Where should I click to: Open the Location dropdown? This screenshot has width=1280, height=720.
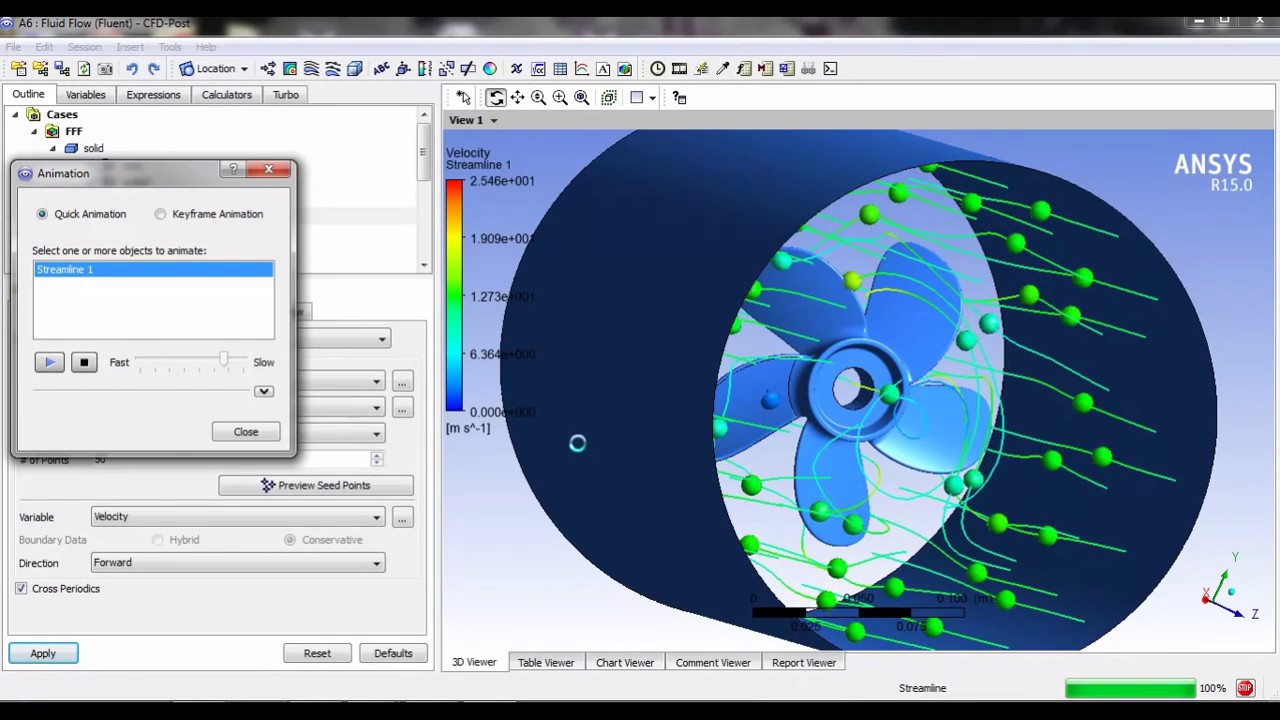(x=213, y=69)
